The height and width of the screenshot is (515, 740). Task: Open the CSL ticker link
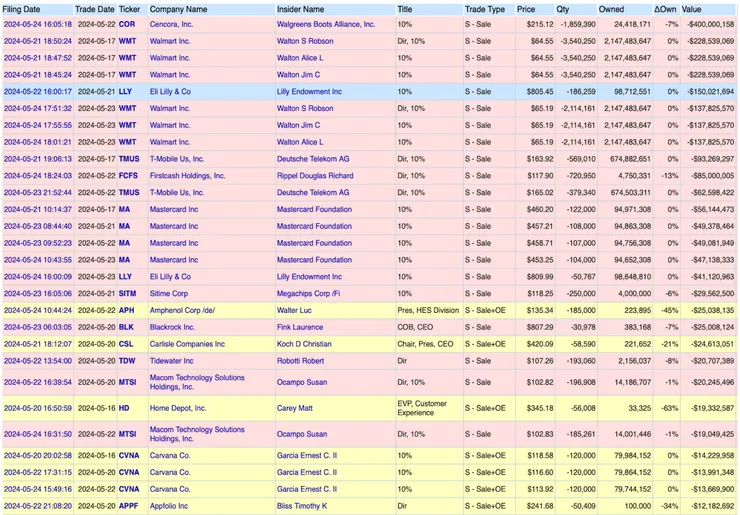(126, 344)
